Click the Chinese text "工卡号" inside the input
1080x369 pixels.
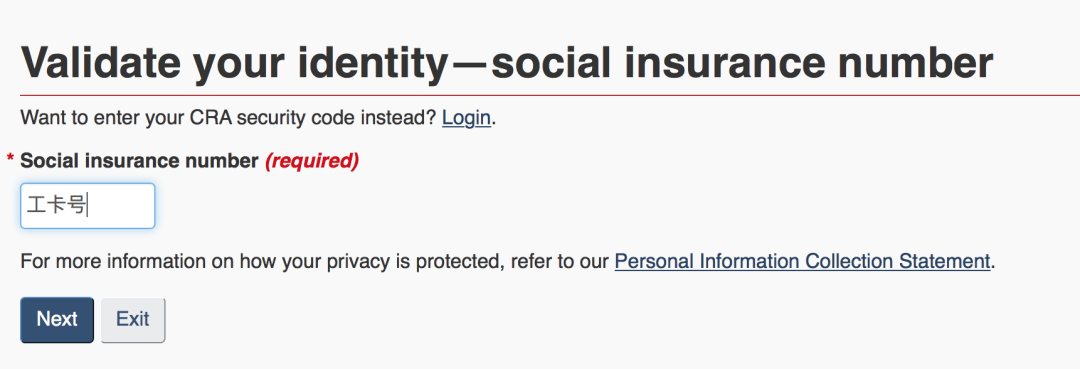pyautogui.click(x=56, y=205)
